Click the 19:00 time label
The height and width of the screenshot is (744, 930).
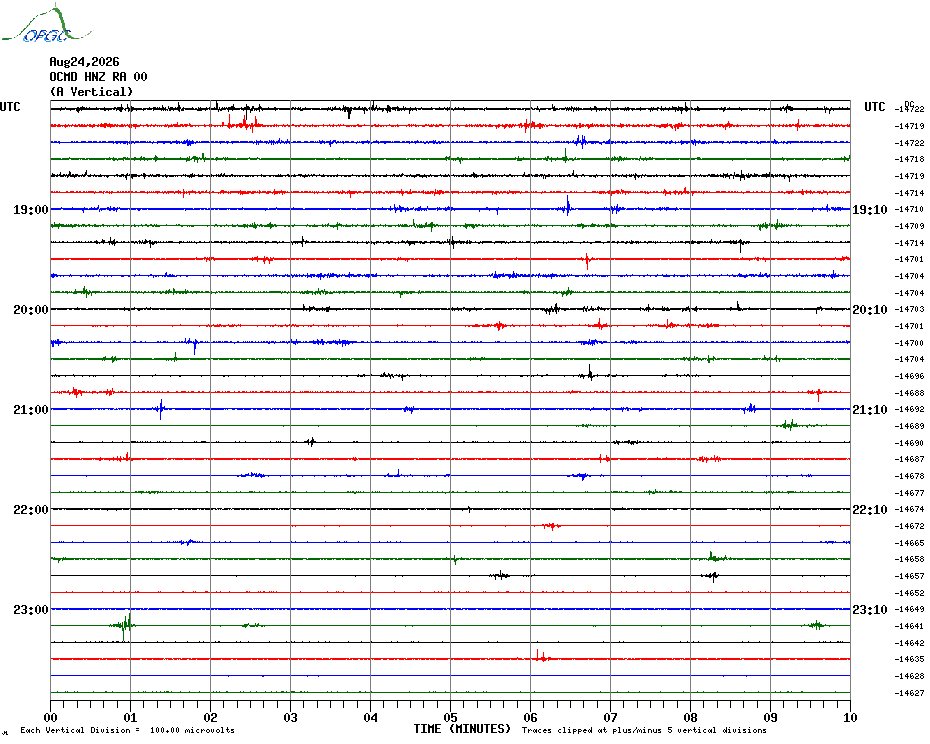pos(31,209)
